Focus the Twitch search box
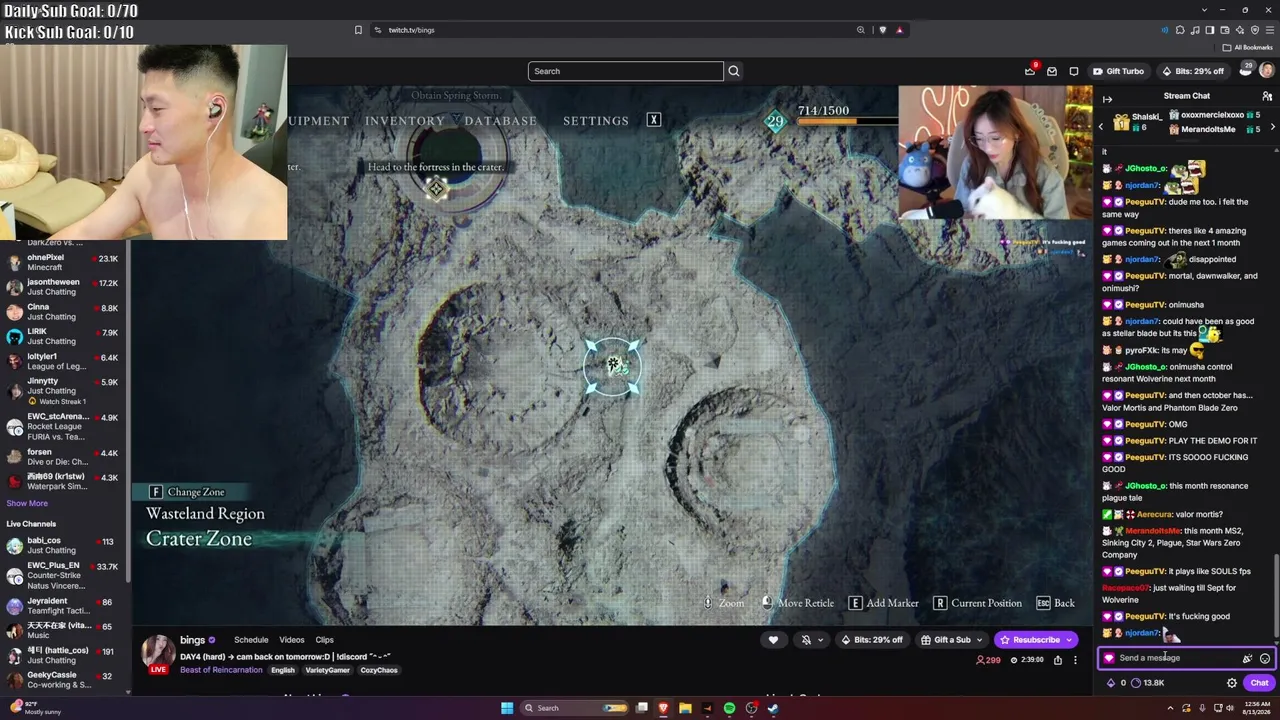1280x720 pixels. pyautogui.click(x=626, y=71)
